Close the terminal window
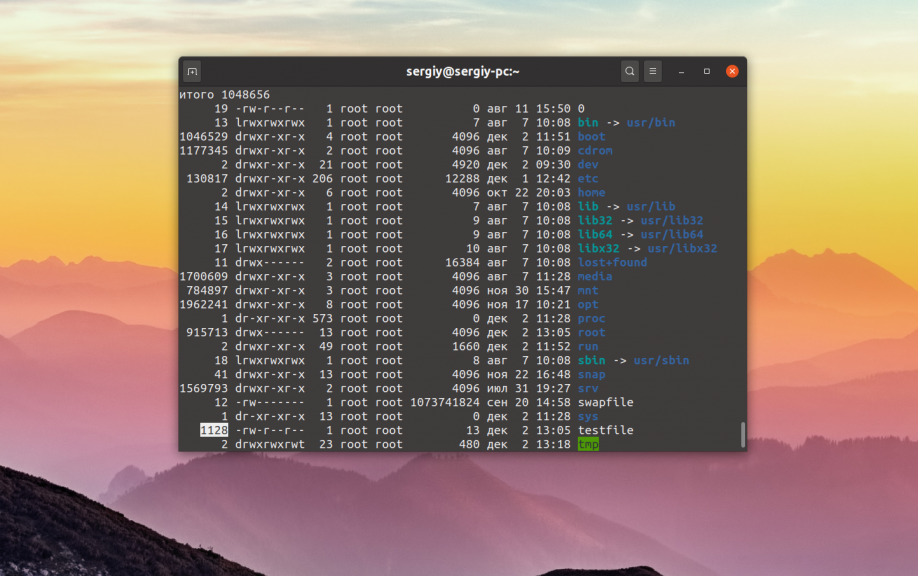 (732, 71)
